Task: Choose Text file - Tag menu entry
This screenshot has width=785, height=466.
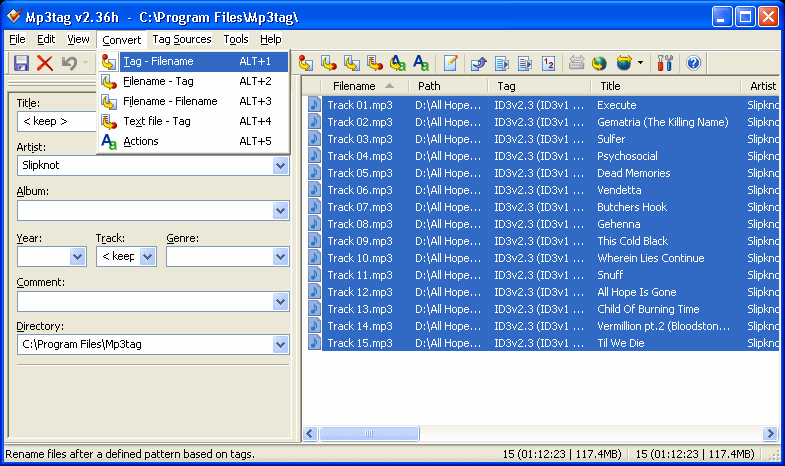Action: (x=193, y=122)
